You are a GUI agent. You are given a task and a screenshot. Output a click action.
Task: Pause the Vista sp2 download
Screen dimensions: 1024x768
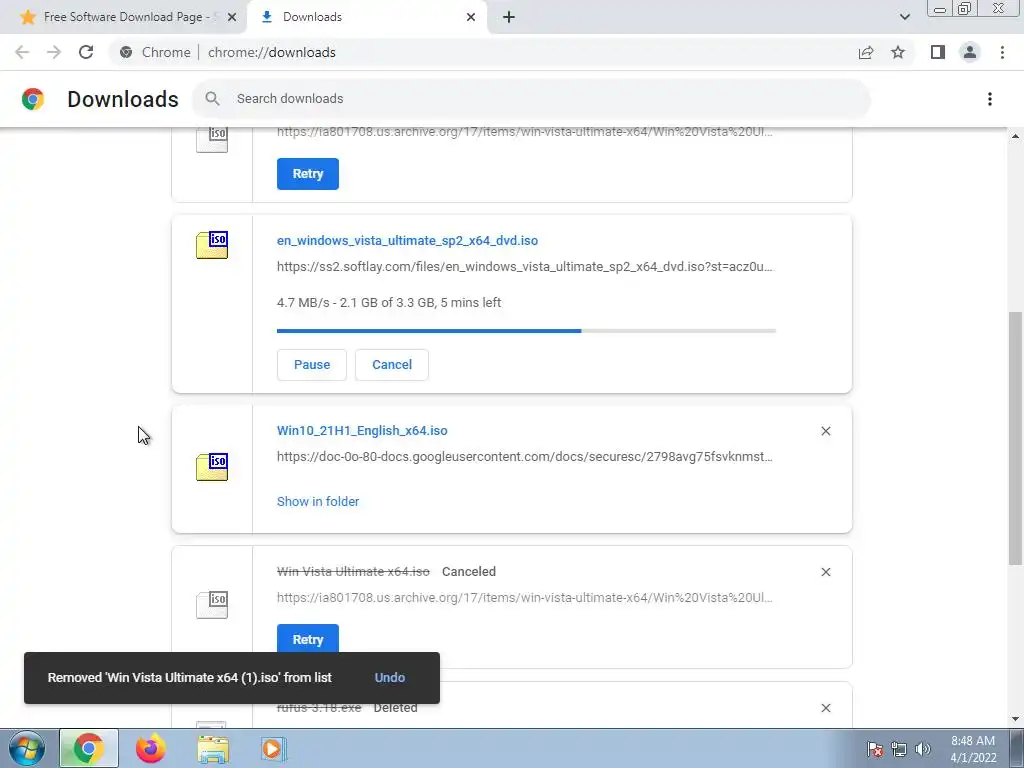point(312,364)
